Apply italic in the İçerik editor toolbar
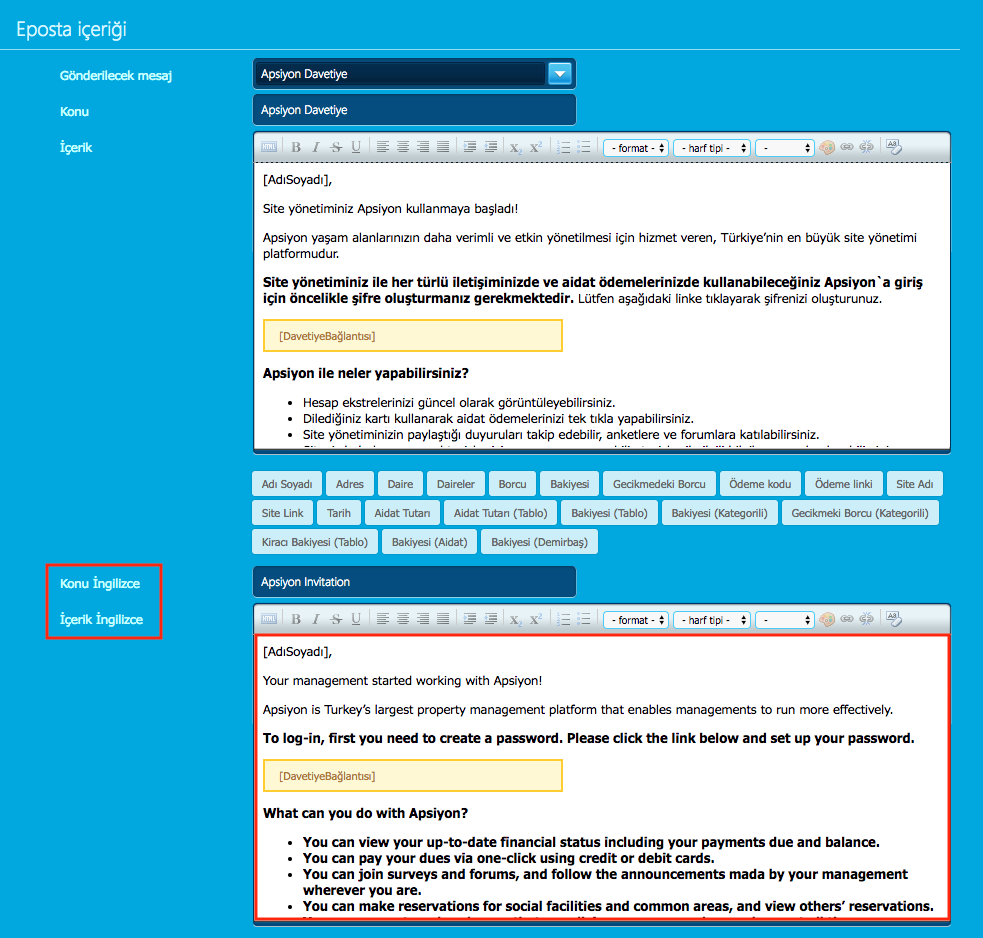 click(316, 147)
